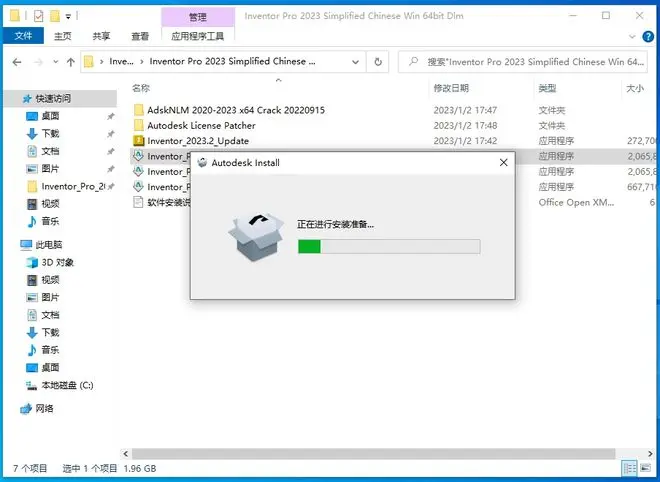Viewport: 660px width, 482px height.
Task: Click the horizontal scrollbar right arrow
Action: click(650, 454)
